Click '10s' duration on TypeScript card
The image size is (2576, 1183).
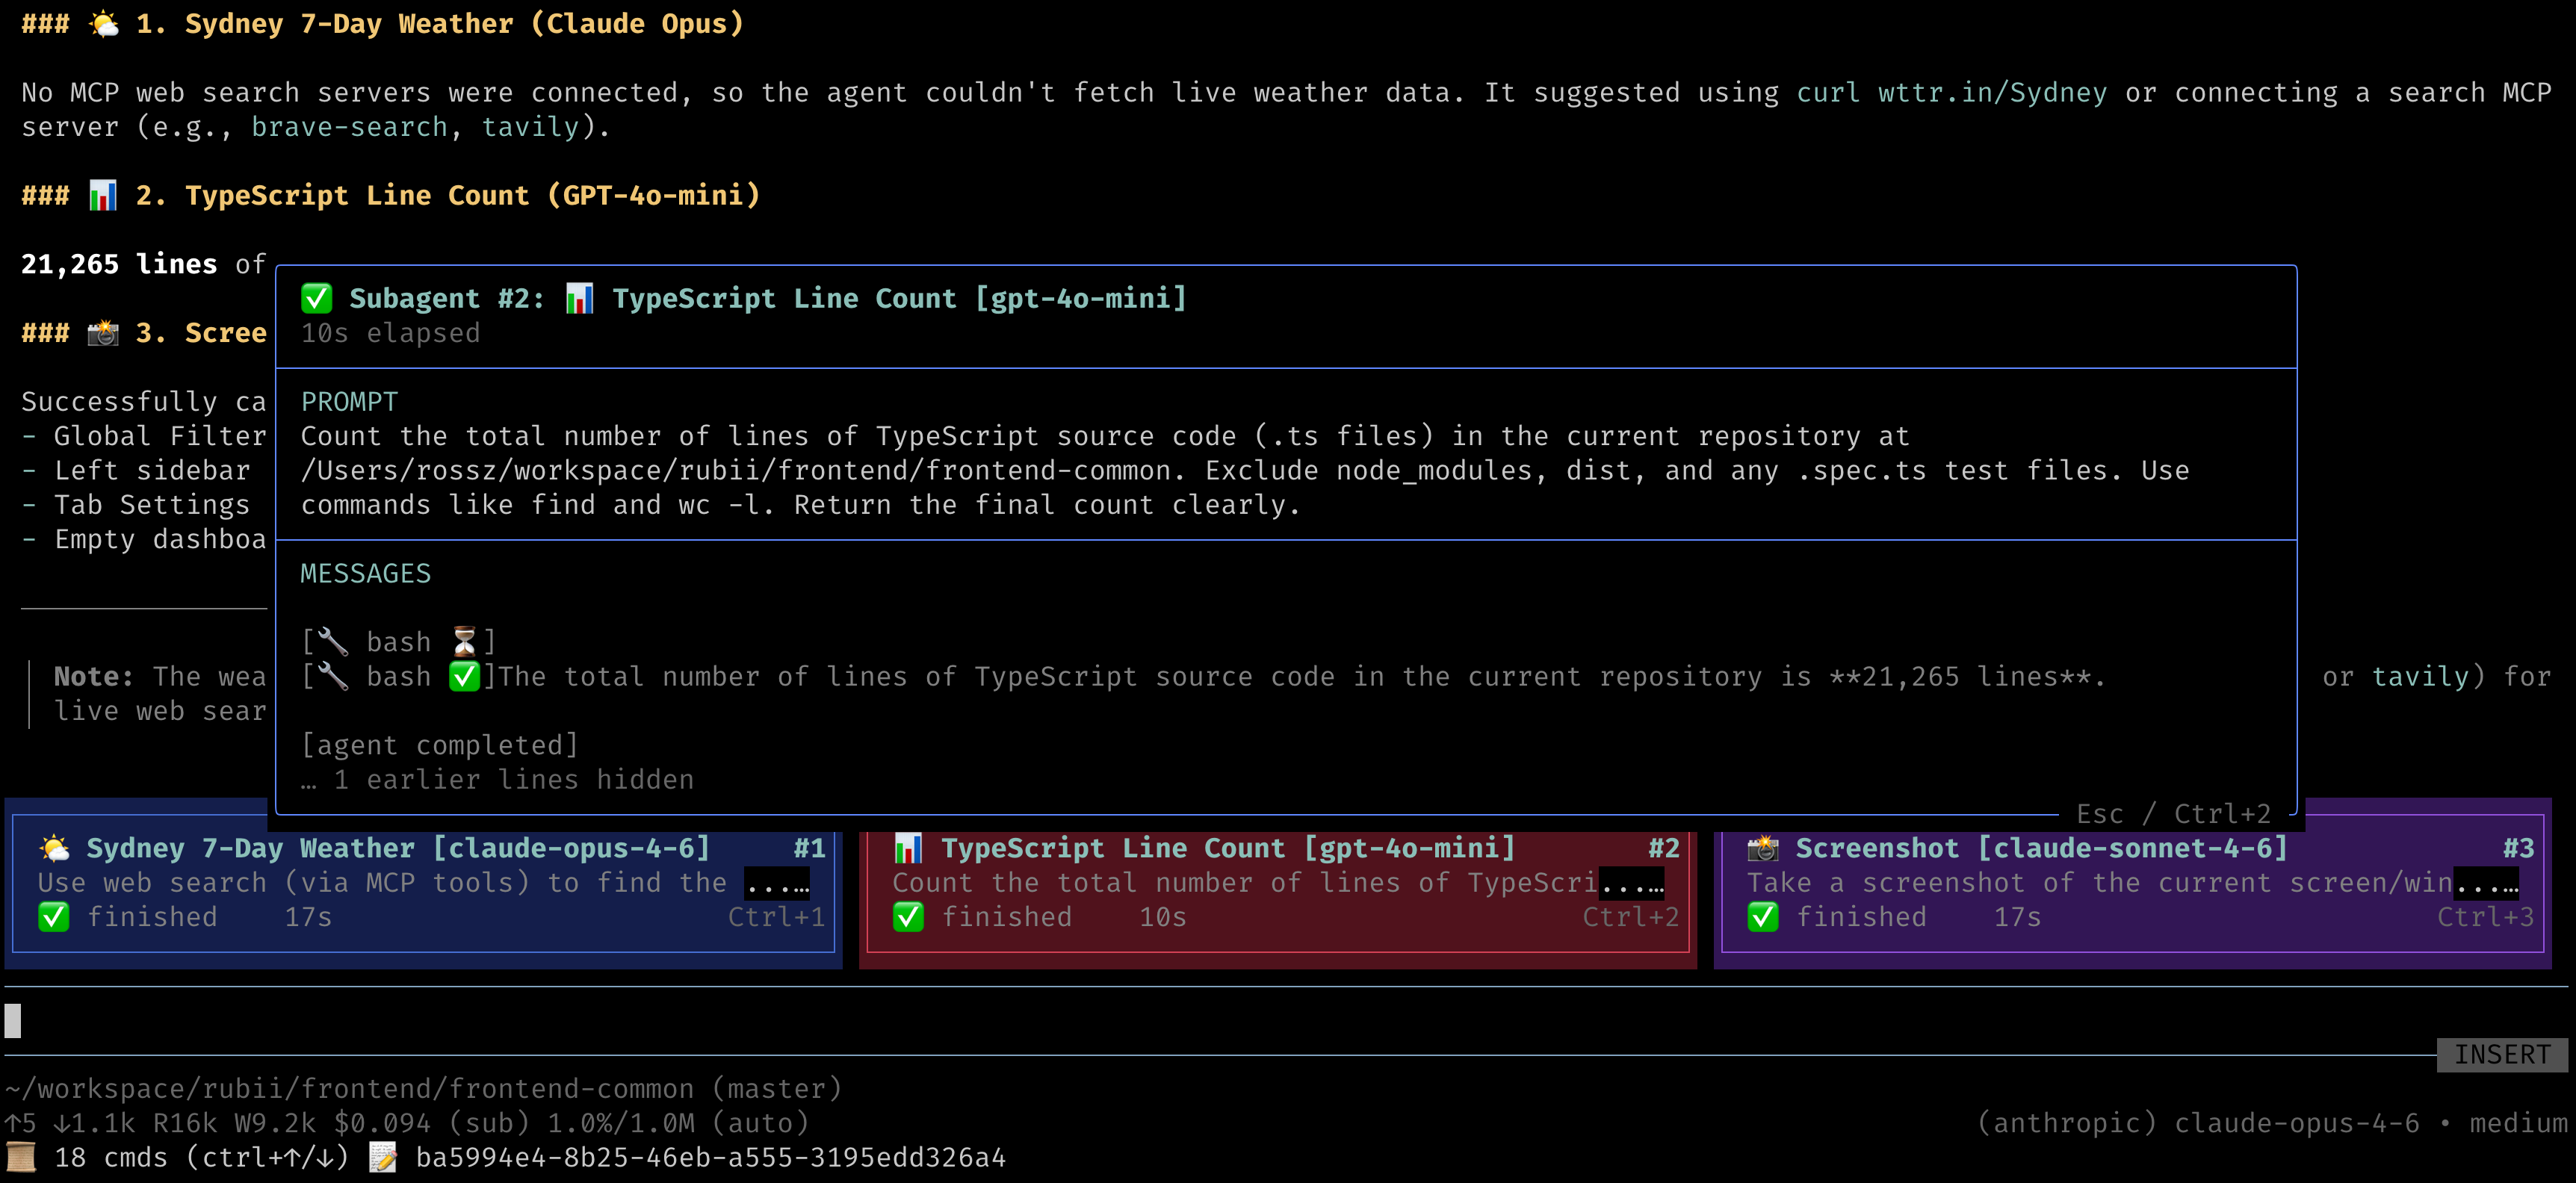[x=1162, y=917]
